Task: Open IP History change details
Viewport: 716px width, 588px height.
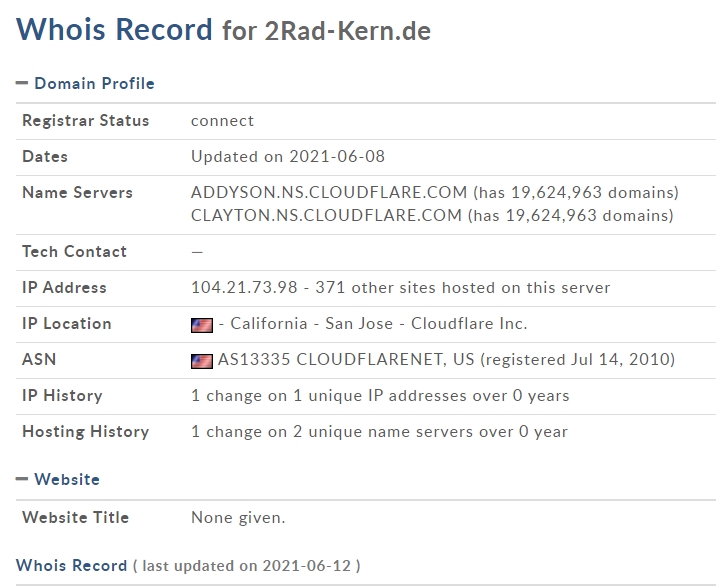Action: (x=380, y=396)
